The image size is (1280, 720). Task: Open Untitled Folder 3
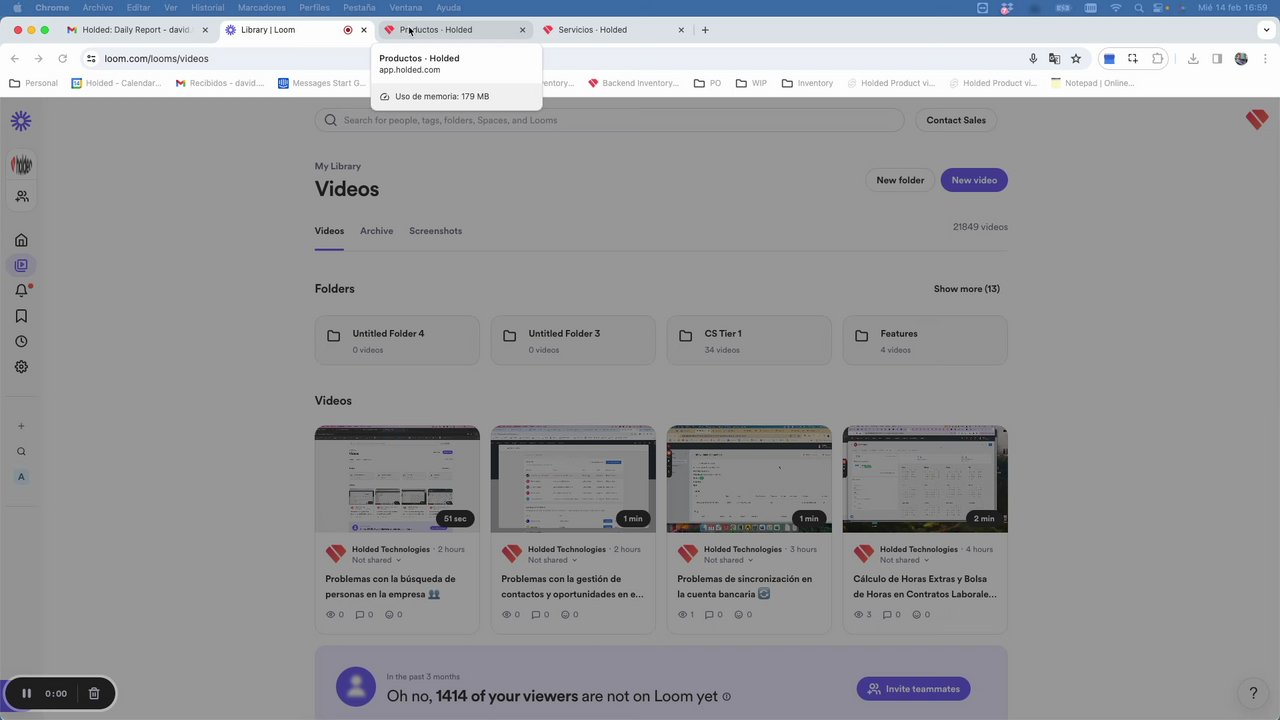(573, 340)
